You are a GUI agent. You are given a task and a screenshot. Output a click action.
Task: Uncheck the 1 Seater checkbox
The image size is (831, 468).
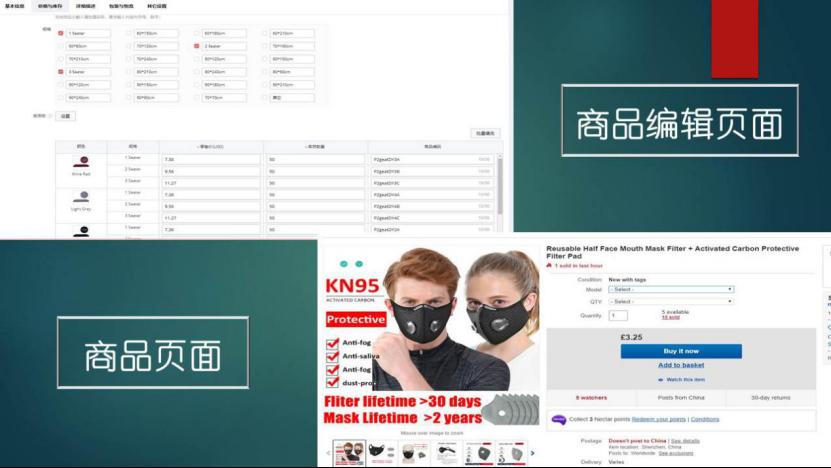(x=60, y=33)
